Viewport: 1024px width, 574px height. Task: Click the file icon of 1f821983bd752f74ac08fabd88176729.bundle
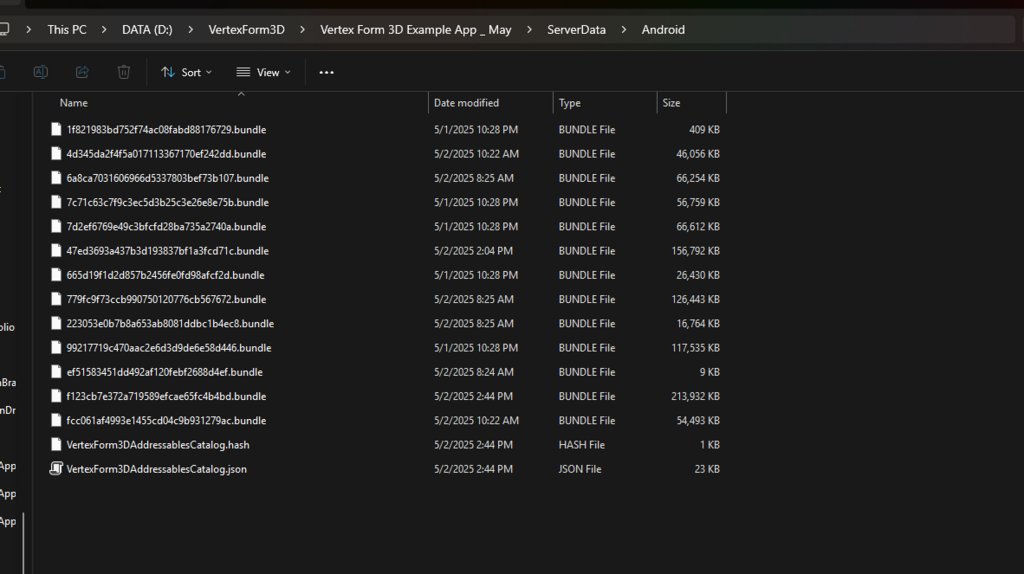click(x=56, y=130)
